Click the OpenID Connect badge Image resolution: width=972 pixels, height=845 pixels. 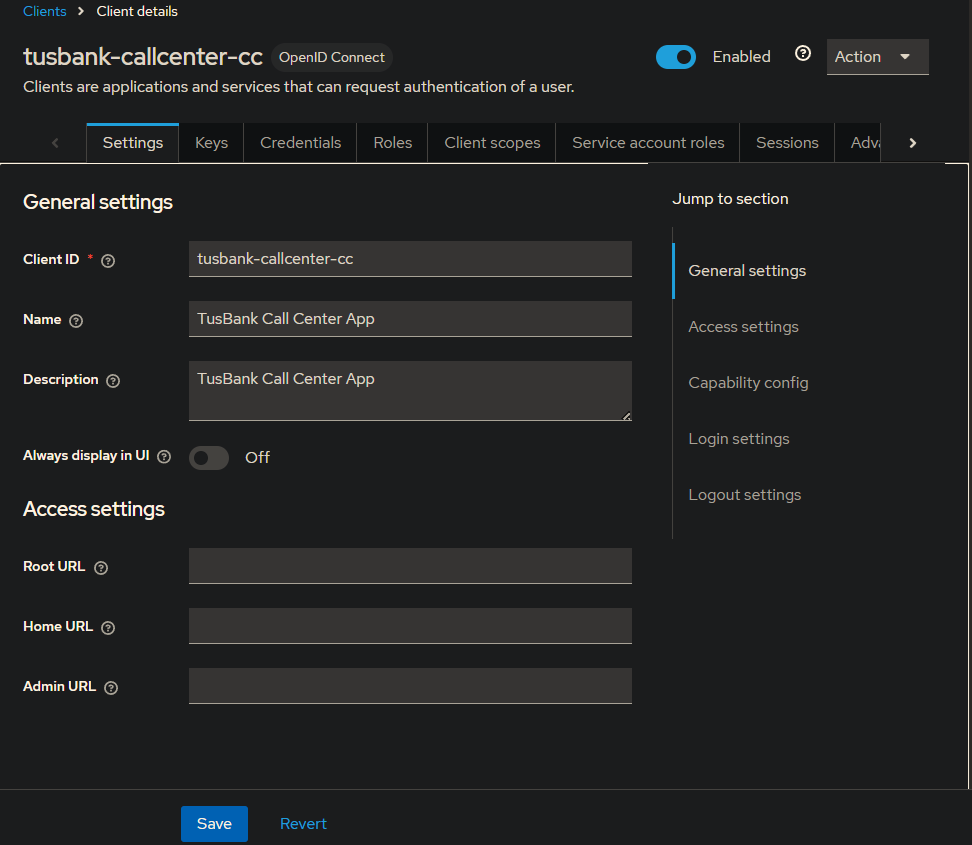point(332,57)
